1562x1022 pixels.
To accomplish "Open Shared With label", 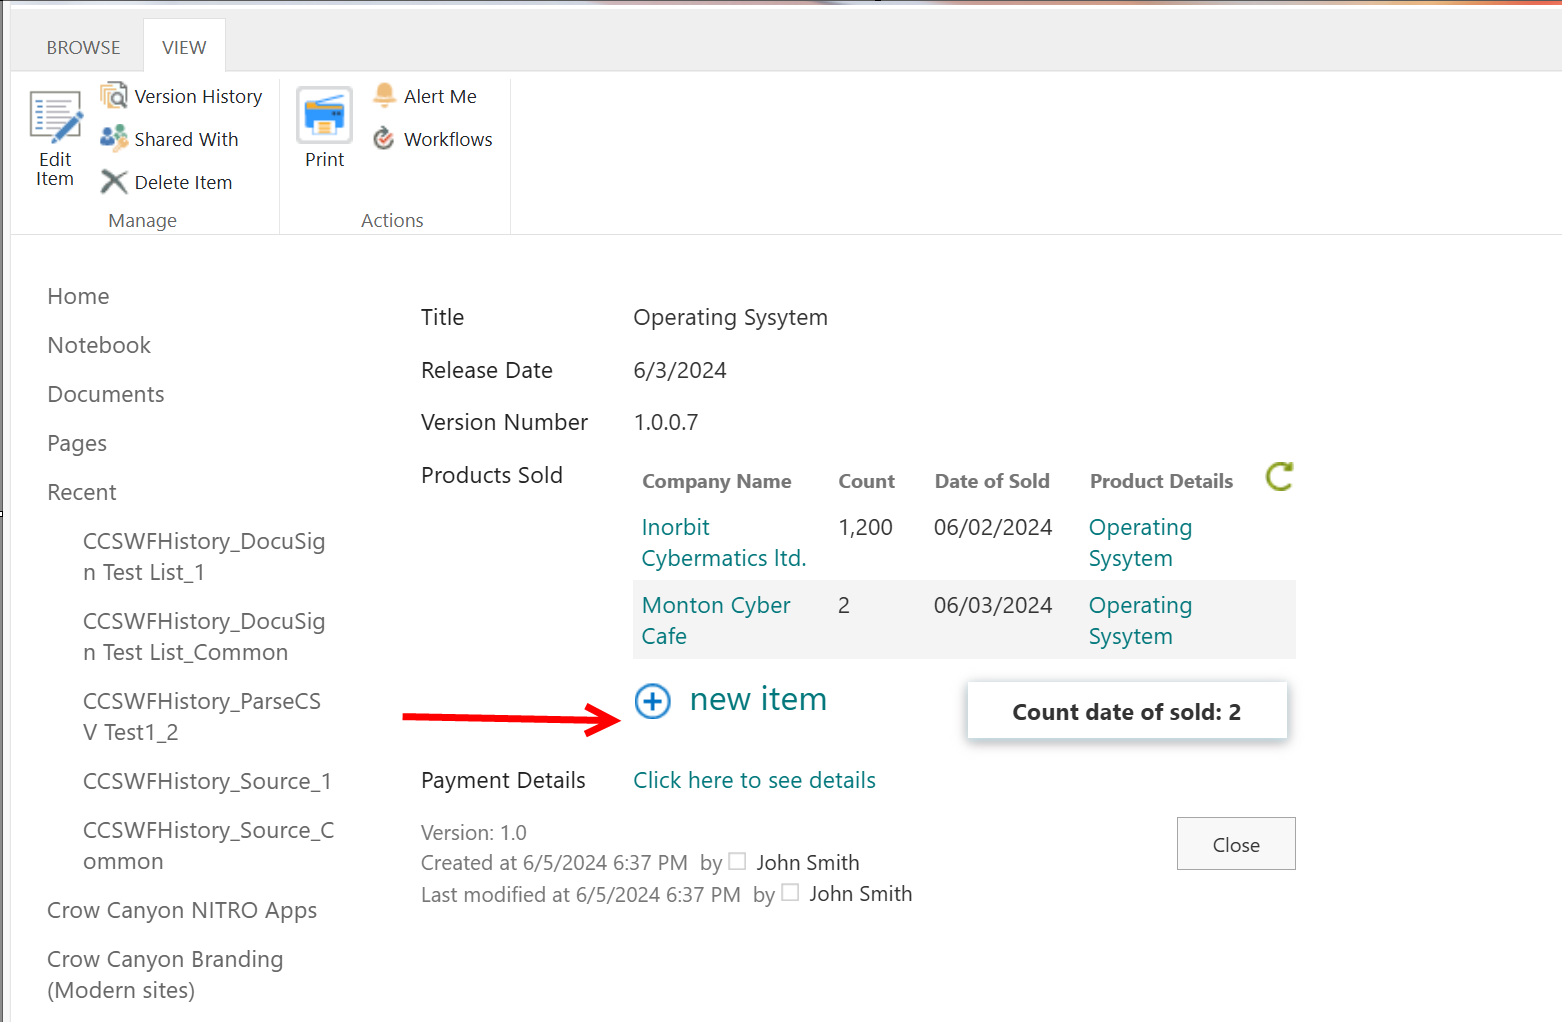I will pos(186,139).
